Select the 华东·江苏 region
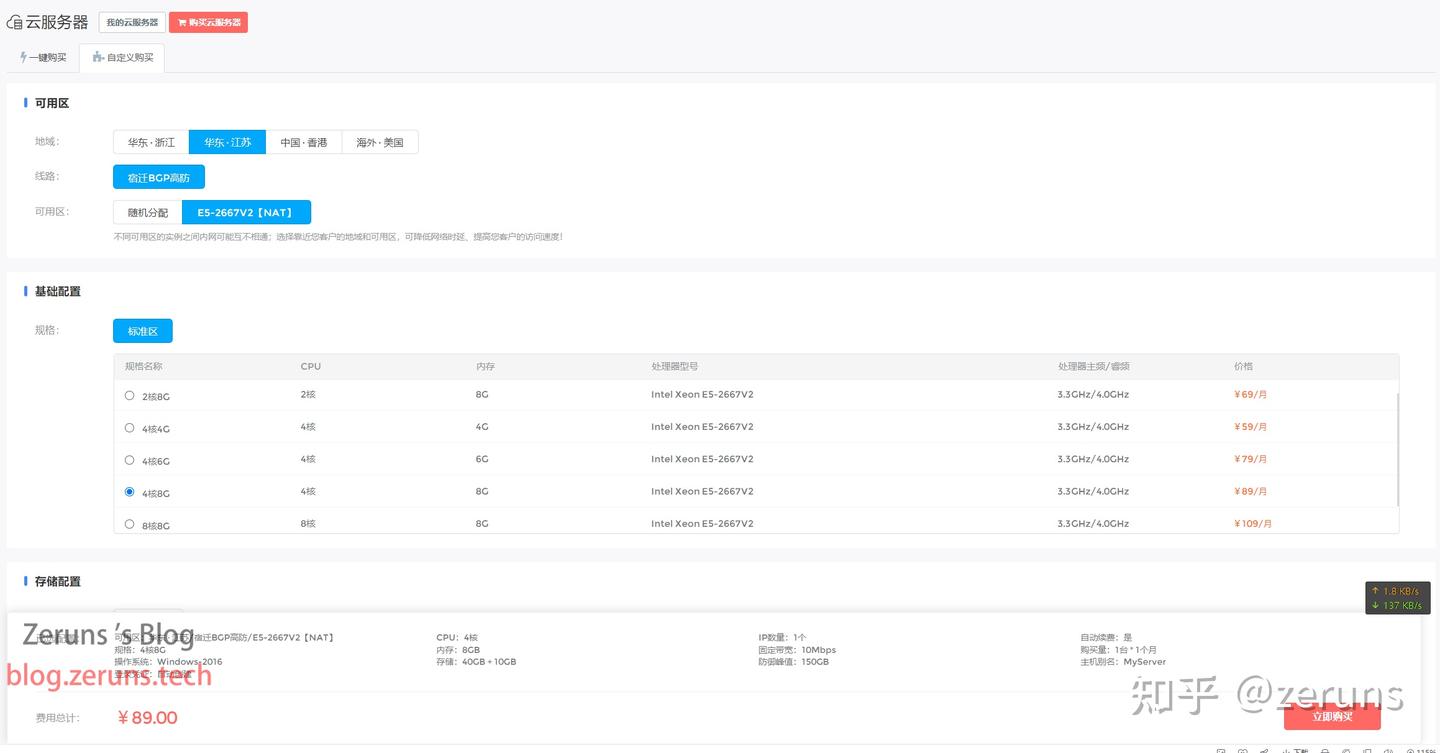The height and width of the screenshot is (753, 1440). click(x=228, y=142)
